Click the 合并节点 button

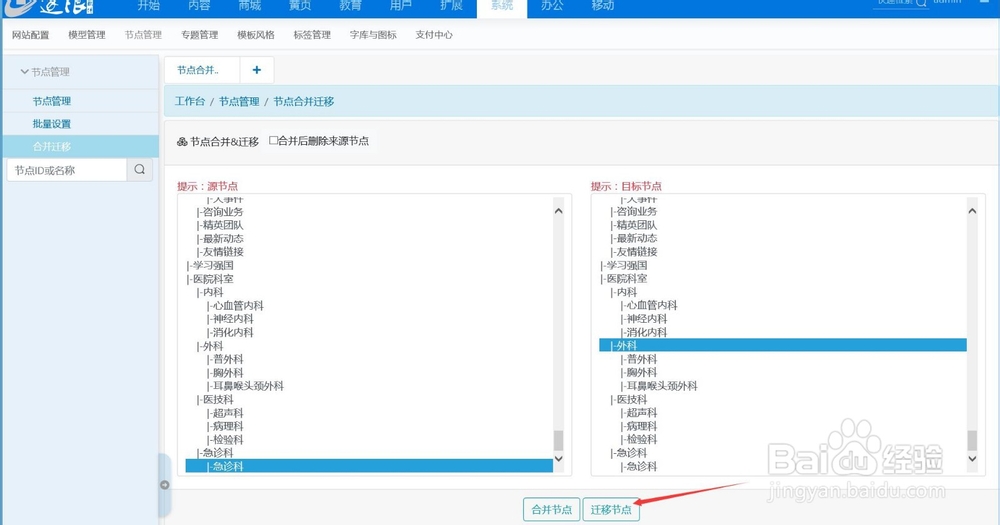552,510
